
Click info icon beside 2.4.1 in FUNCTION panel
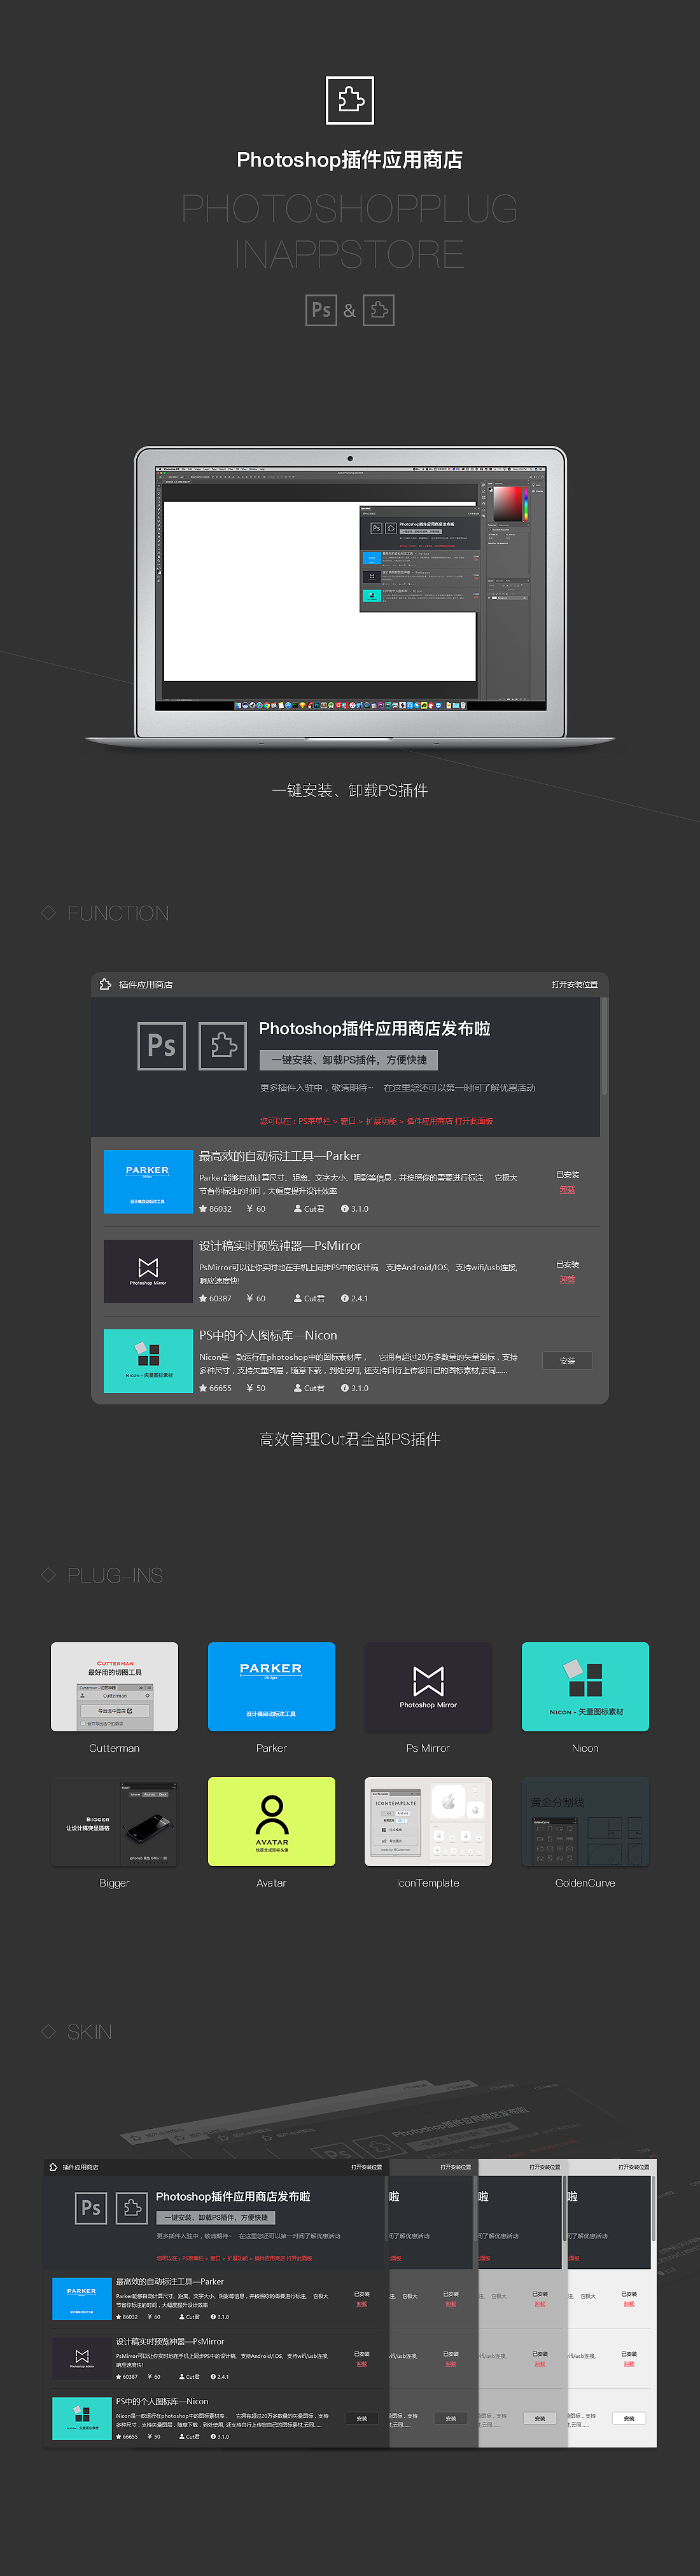pyautogui.click(x=345, y=1299)
